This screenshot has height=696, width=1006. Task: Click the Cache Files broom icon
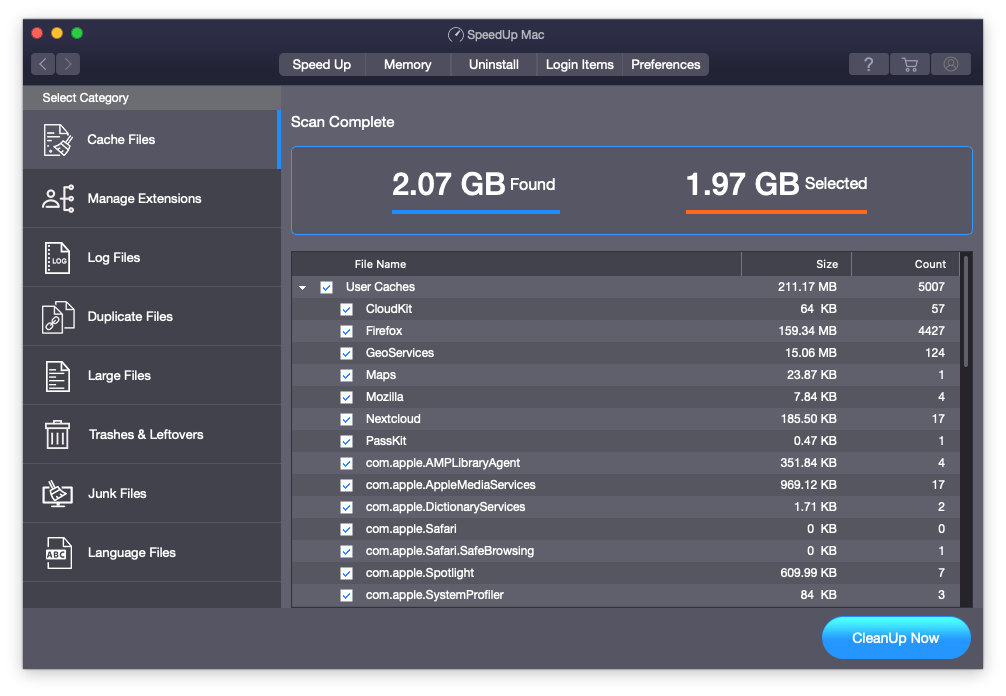click(58, 140)
